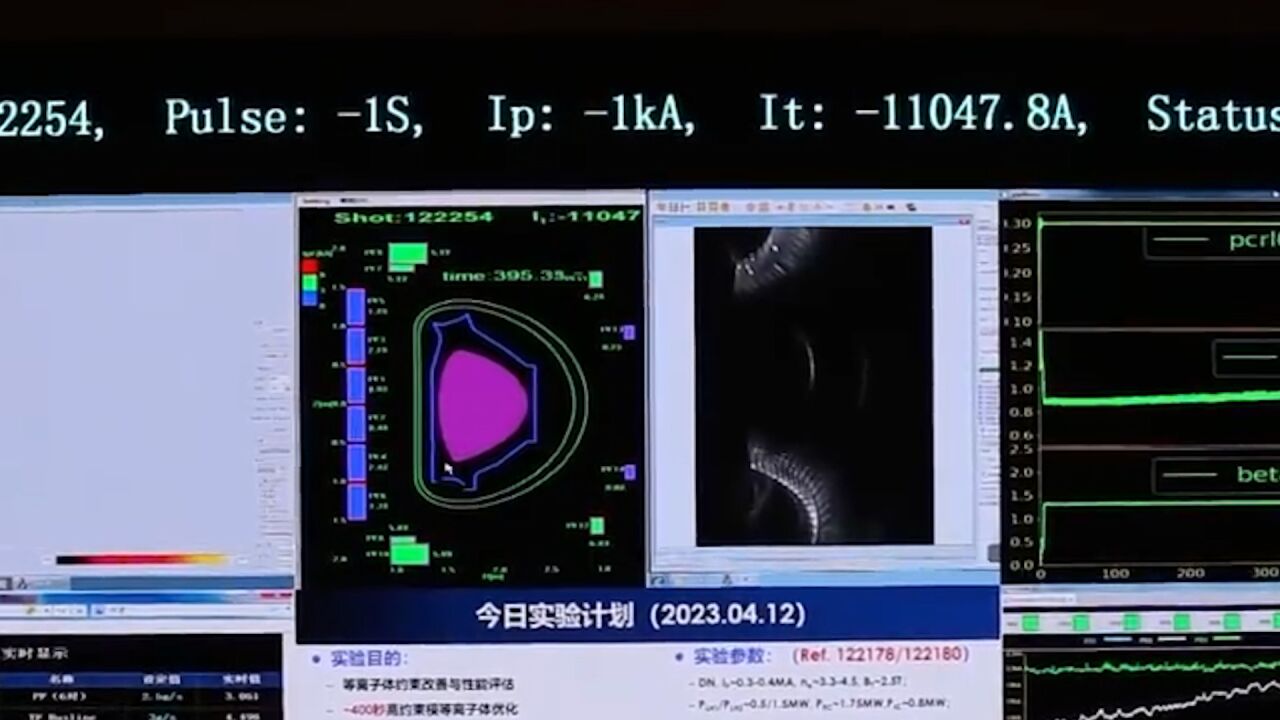
Task: Click the 等离子体约束改善与性能评估 line
Action: click(429, 685)
